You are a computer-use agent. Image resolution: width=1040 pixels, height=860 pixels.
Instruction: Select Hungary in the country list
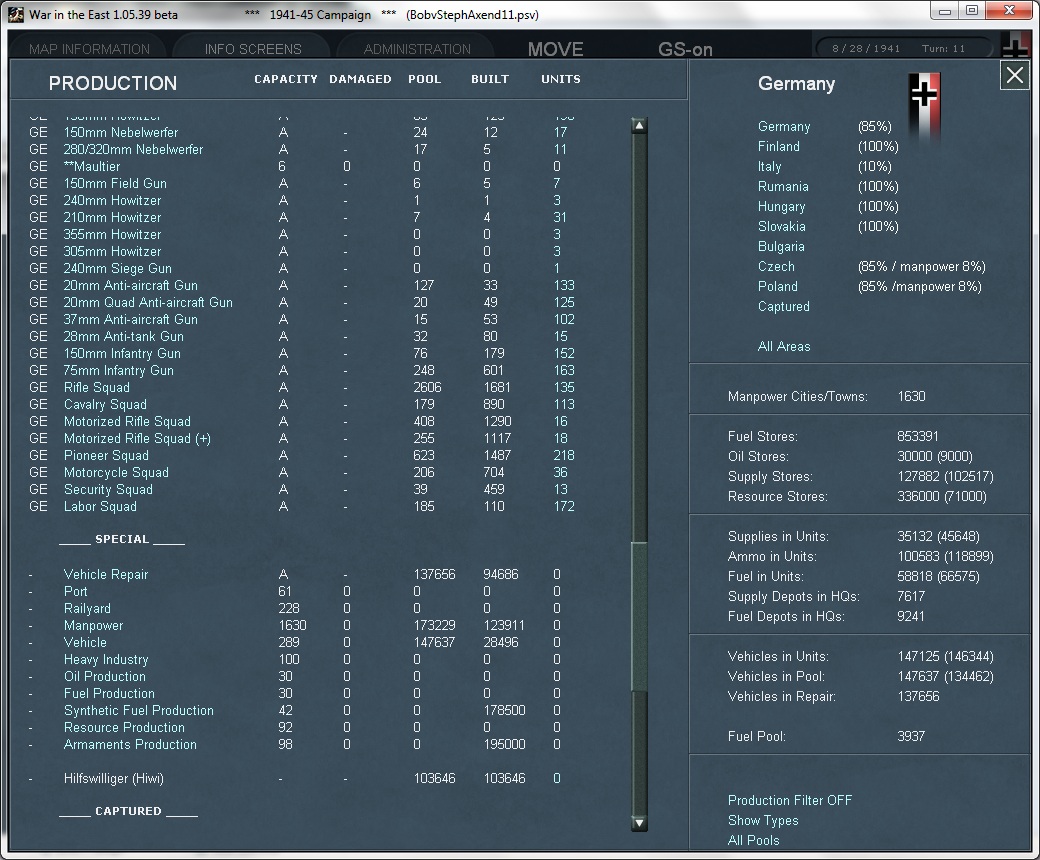point(781,206)
